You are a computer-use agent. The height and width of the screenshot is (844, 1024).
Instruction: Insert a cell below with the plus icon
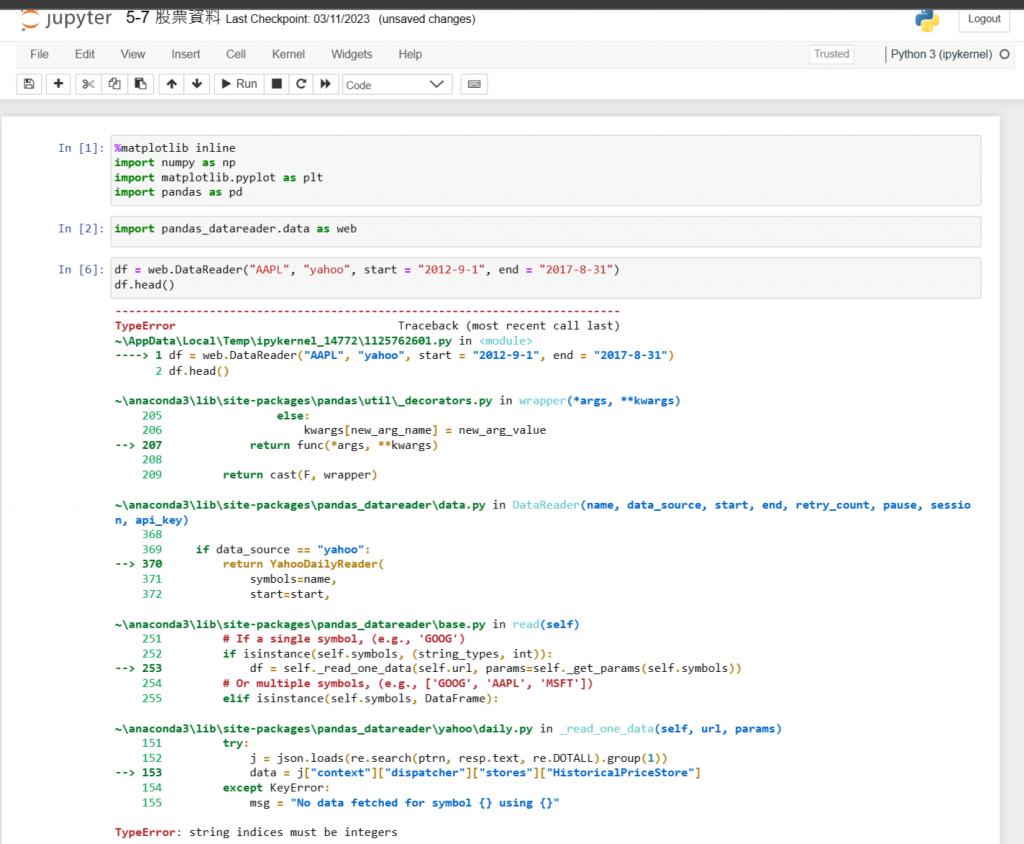point(58,84)
